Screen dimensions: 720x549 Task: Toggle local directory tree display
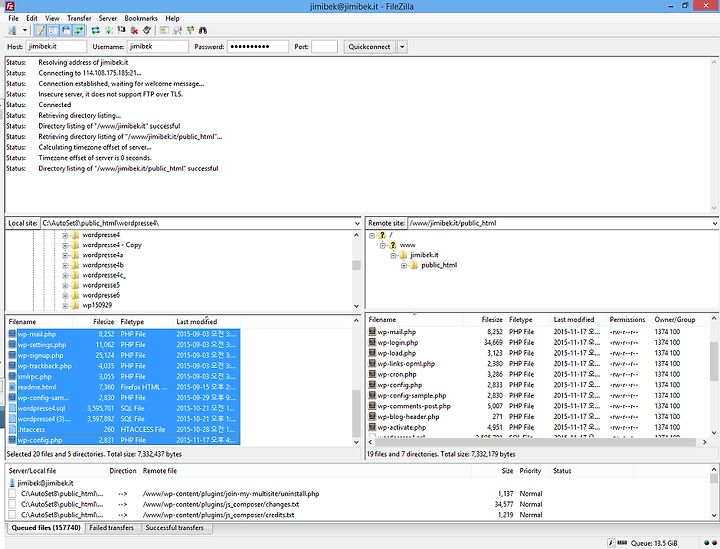coord(53,30)
